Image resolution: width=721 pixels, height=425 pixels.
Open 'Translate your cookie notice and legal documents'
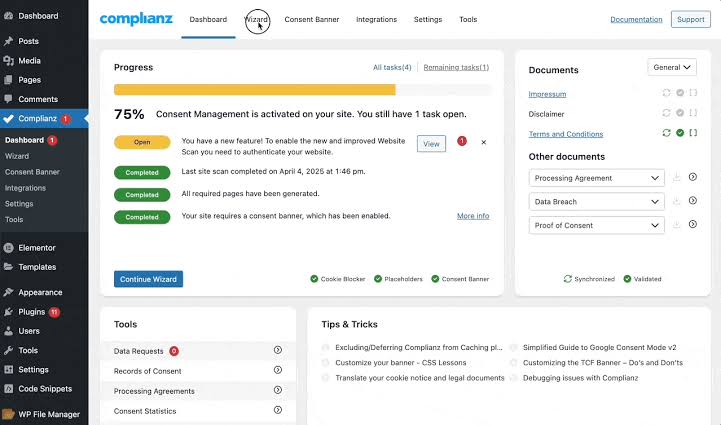[x=420, y=378]
